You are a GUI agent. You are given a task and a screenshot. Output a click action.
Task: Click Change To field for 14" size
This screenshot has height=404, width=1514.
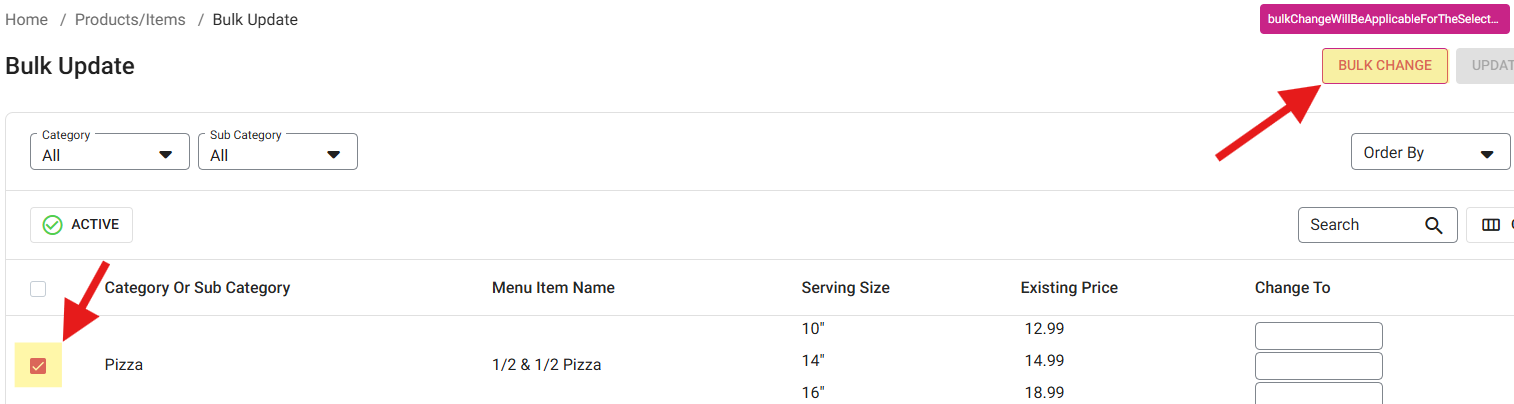(x=1318, y=366)
